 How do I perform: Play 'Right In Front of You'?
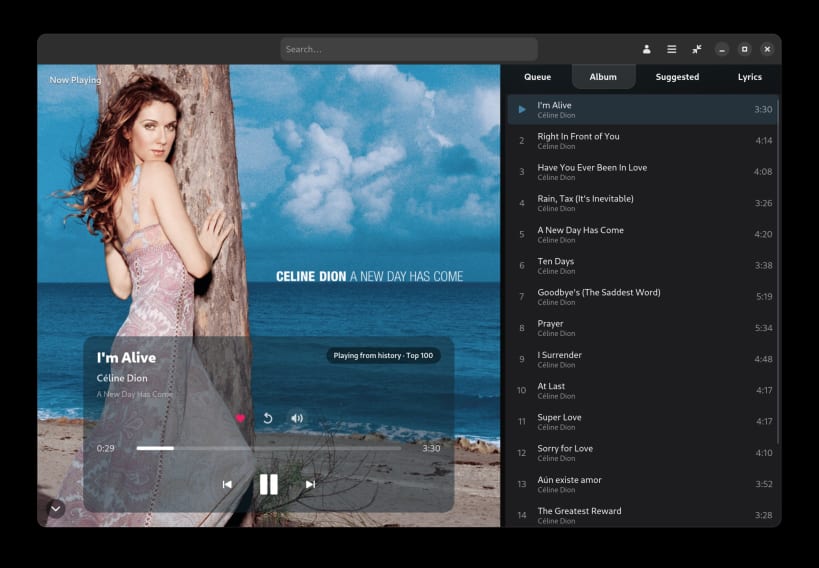click(x=643, y=141)
